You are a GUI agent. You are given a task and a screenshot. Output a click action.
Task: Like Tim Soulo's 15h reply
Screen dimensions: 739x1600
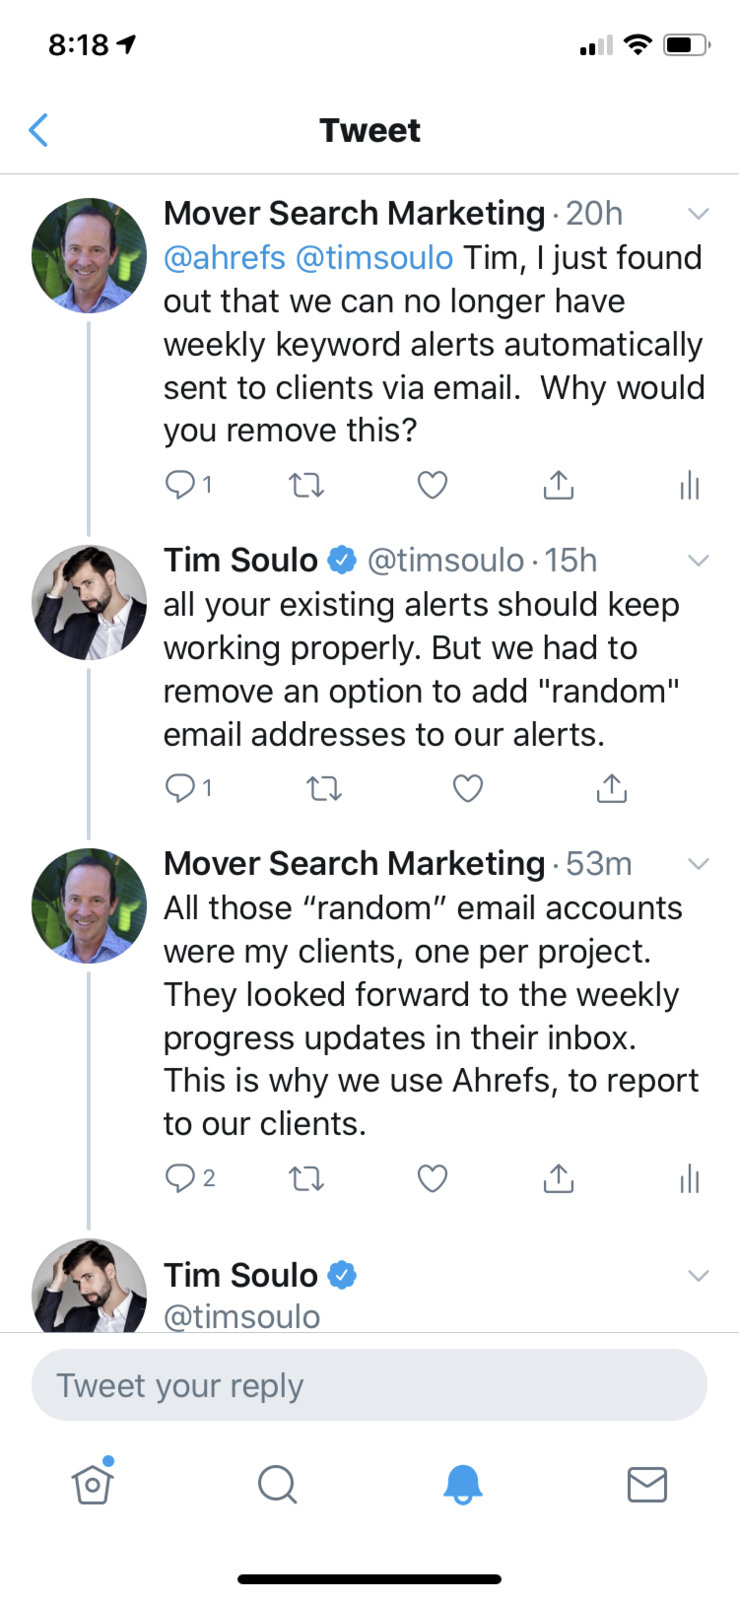(467, 789)
